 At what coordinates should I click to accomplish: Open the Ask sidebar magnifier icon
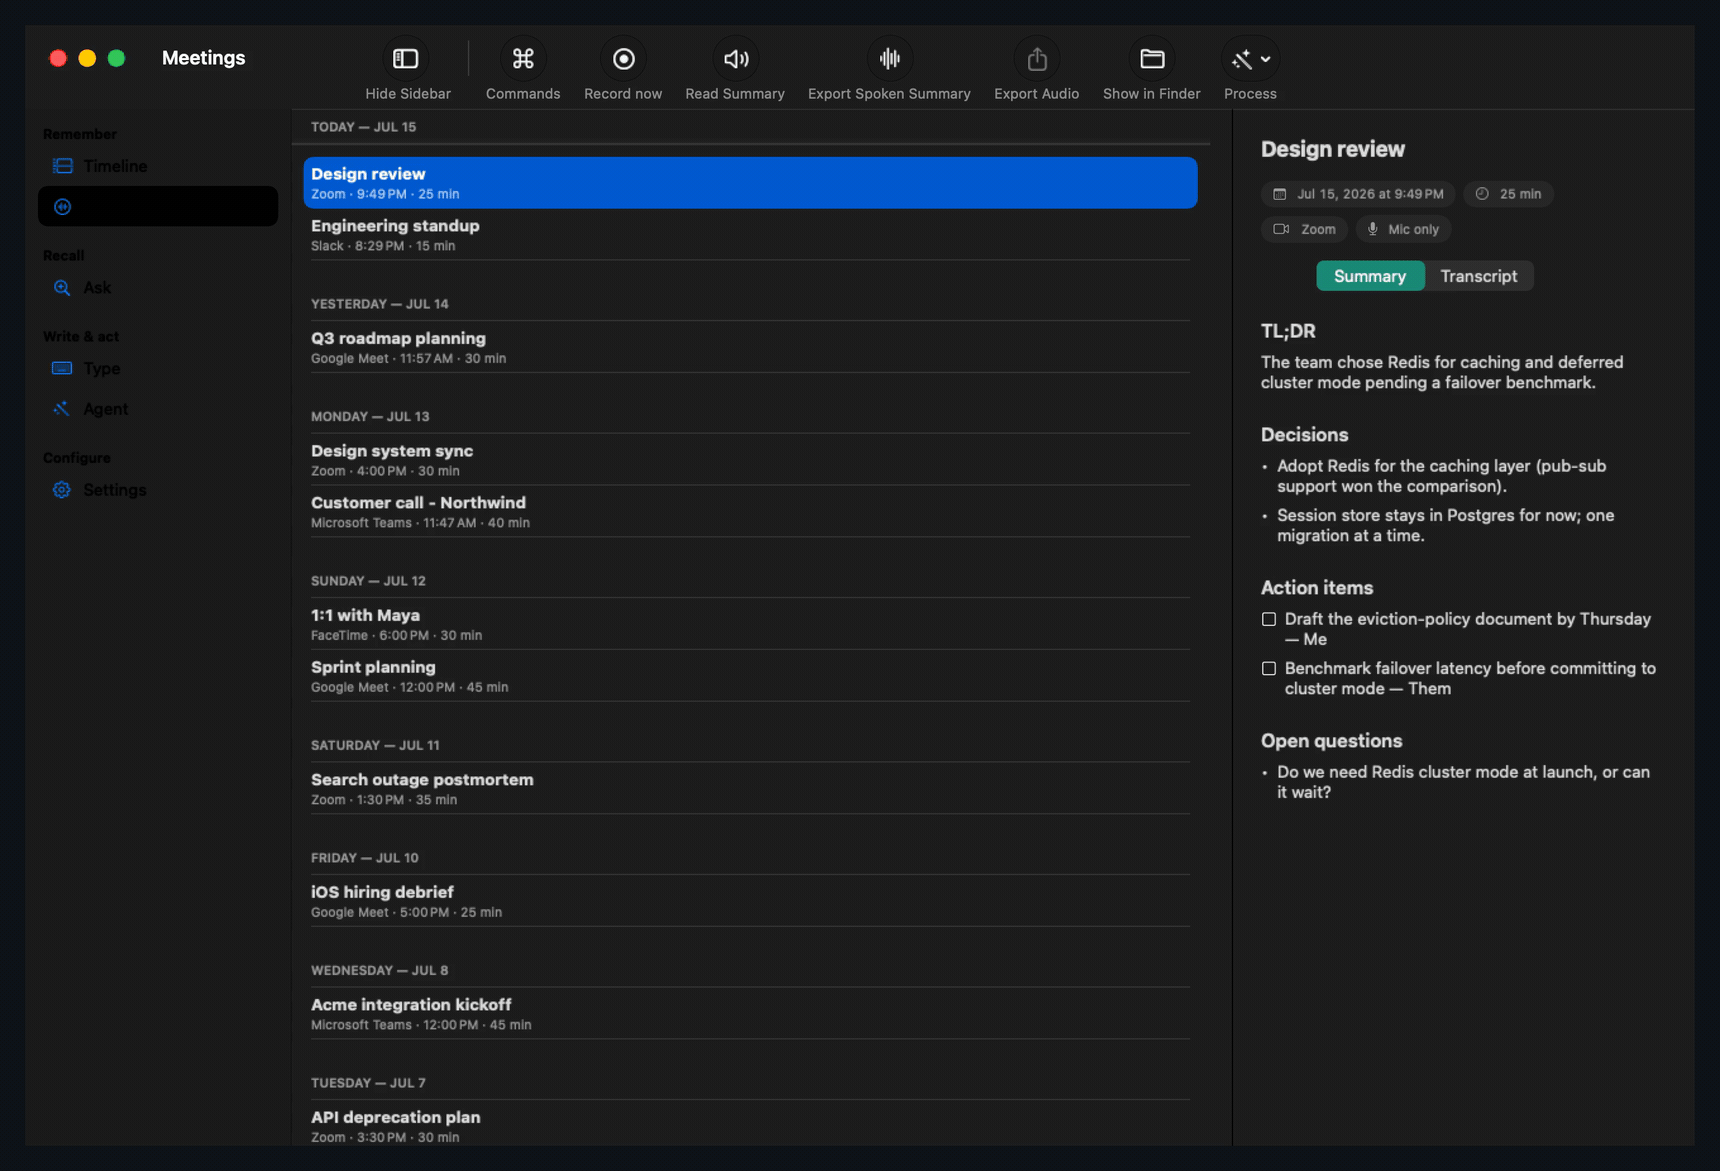(62, 288)
